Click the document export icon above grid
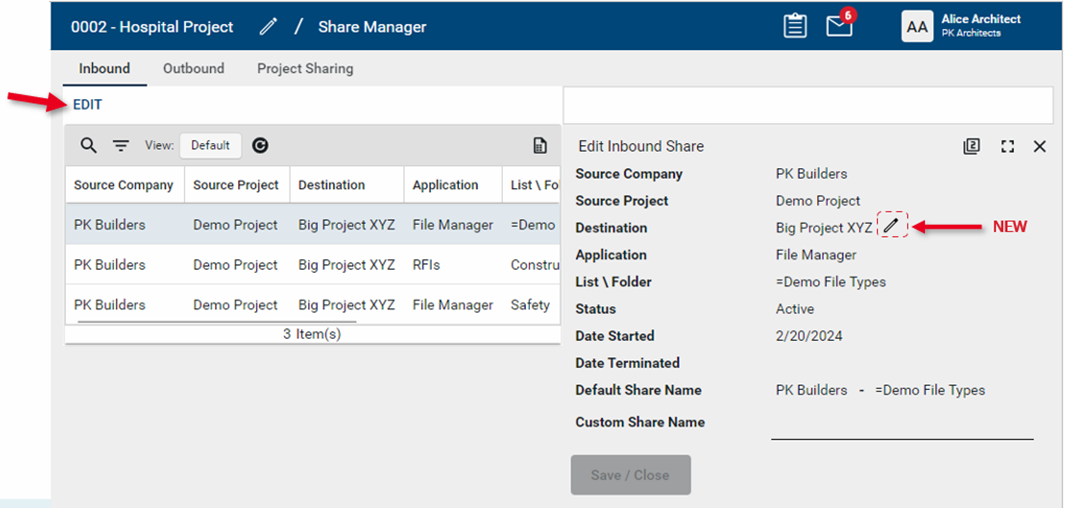Screen dimensions: 1065x508 (x=540, y=146)
